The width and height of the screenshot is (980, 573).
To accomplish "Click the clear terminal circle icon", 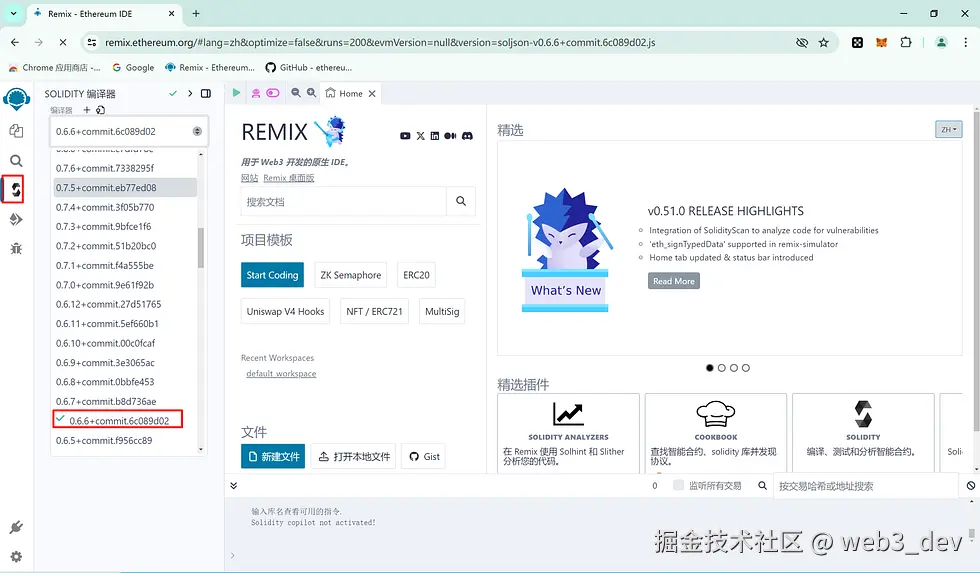I will (x=971, y=486).
